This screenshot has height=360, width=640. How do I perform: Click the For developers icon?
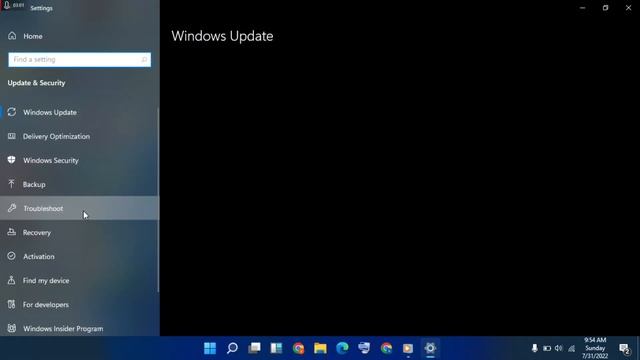(x=11, y=304)
